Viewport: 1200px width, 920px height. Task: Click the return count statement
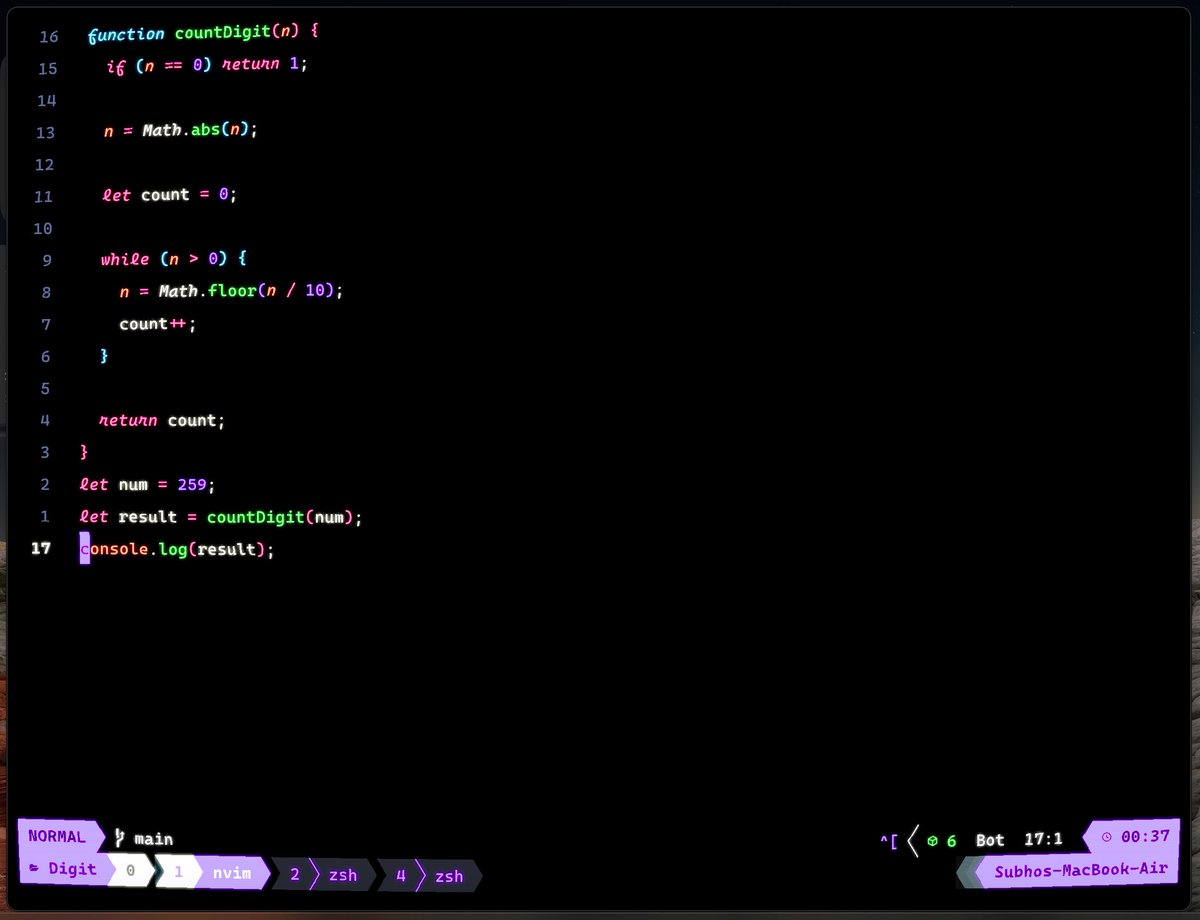(x=162, y=421)
